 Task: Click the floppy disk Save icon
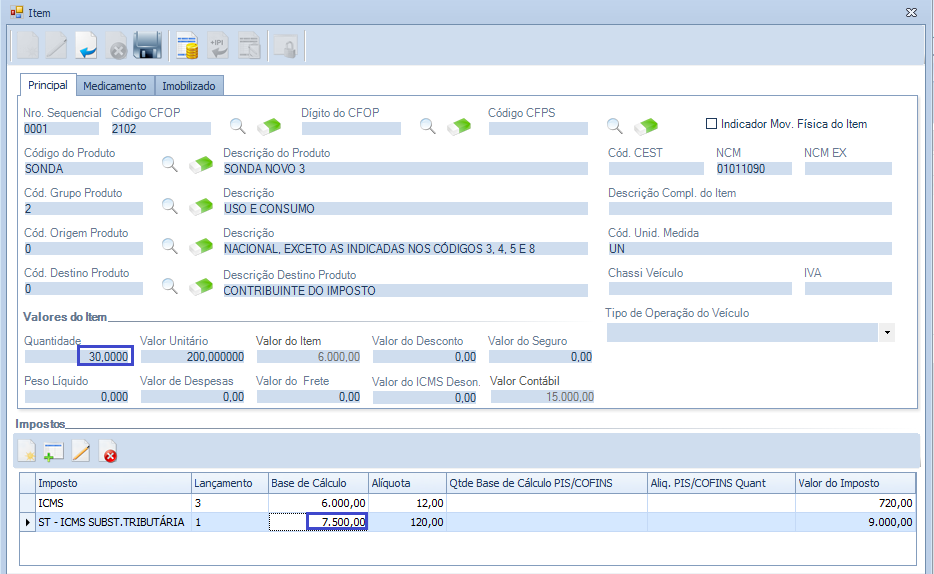148,46
